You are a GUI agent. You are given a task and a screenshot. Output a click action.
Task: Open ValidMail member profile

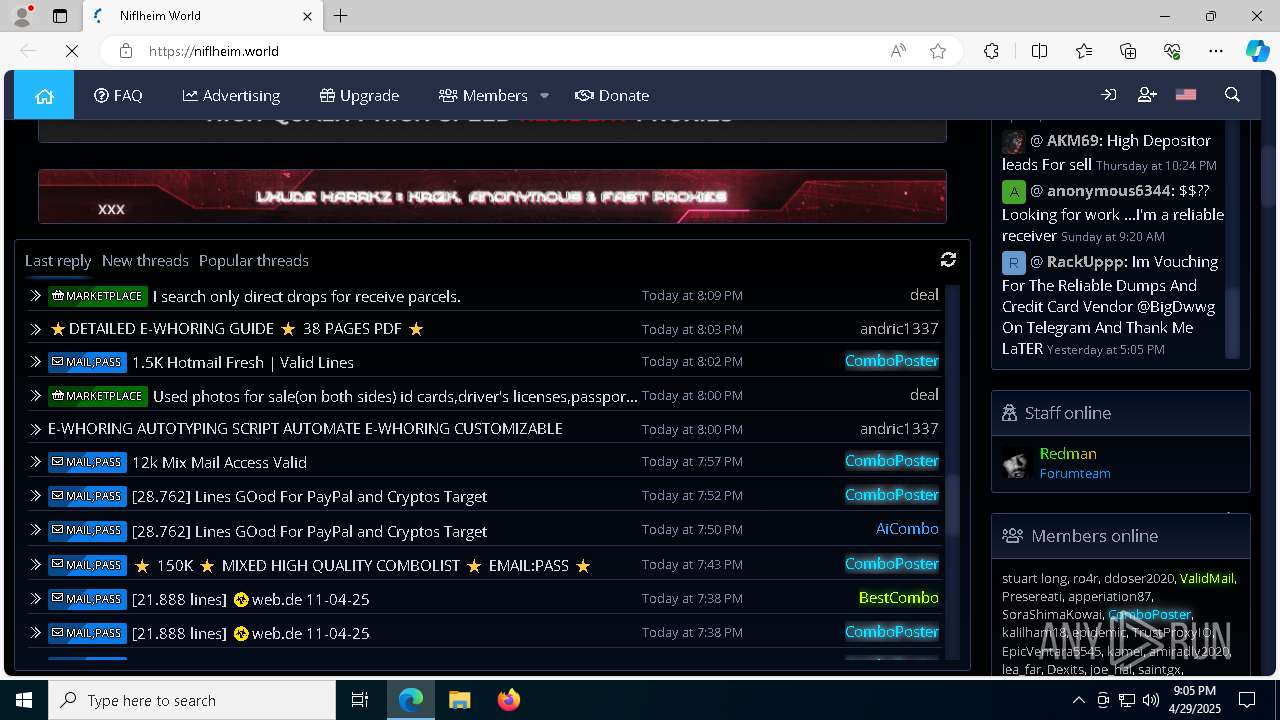[x=1207, y=578]
